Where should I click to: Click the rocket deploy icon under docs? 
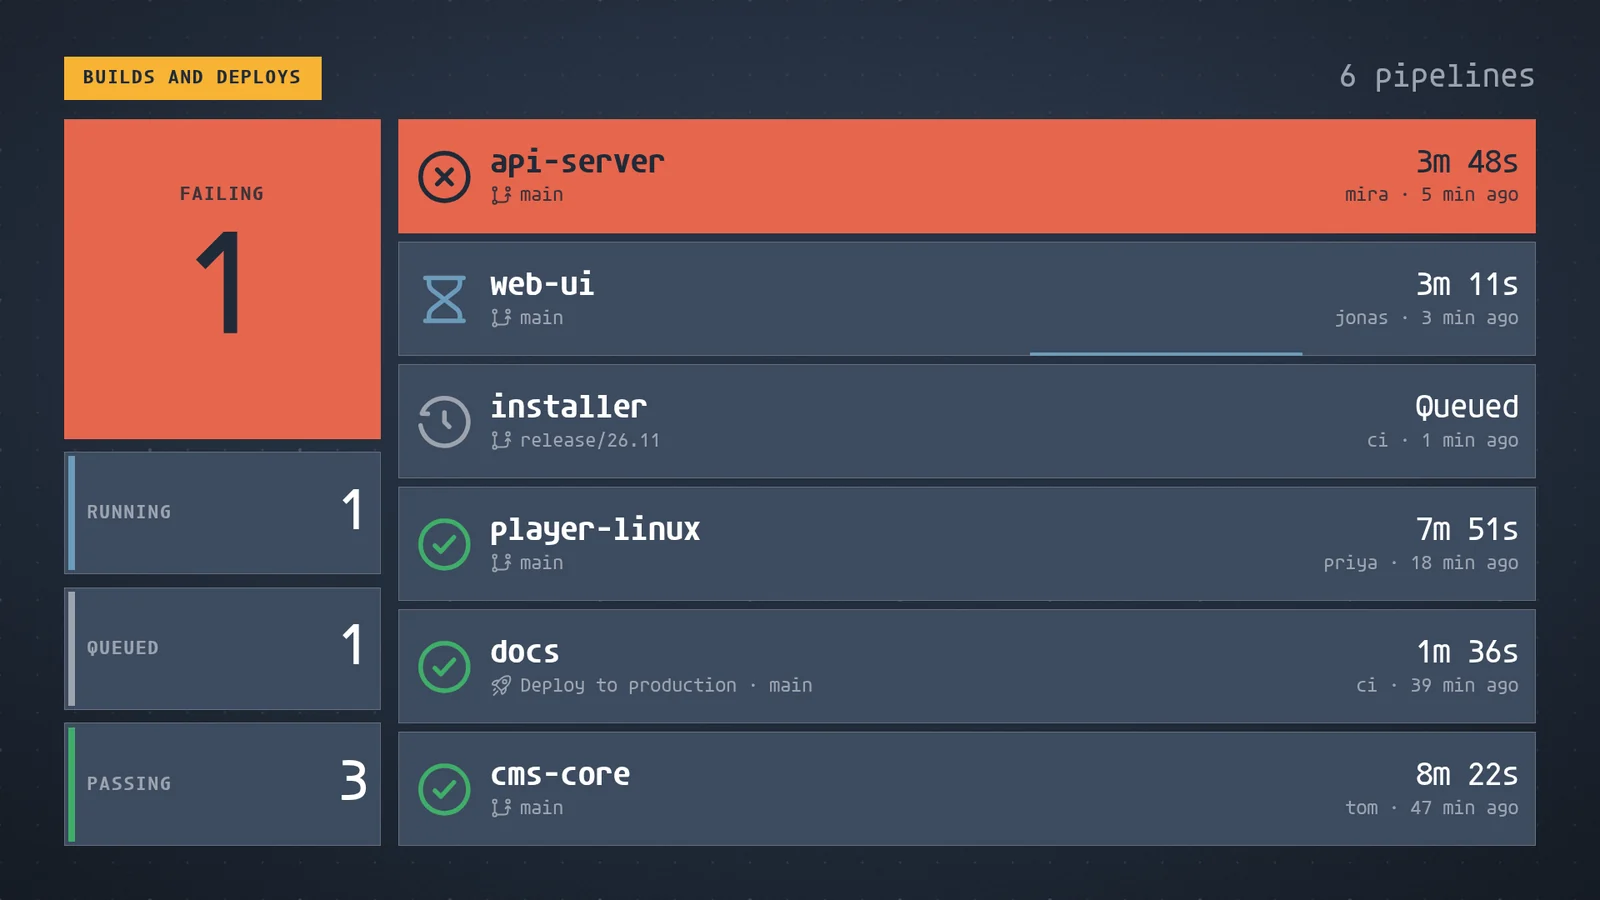(501, 685)
